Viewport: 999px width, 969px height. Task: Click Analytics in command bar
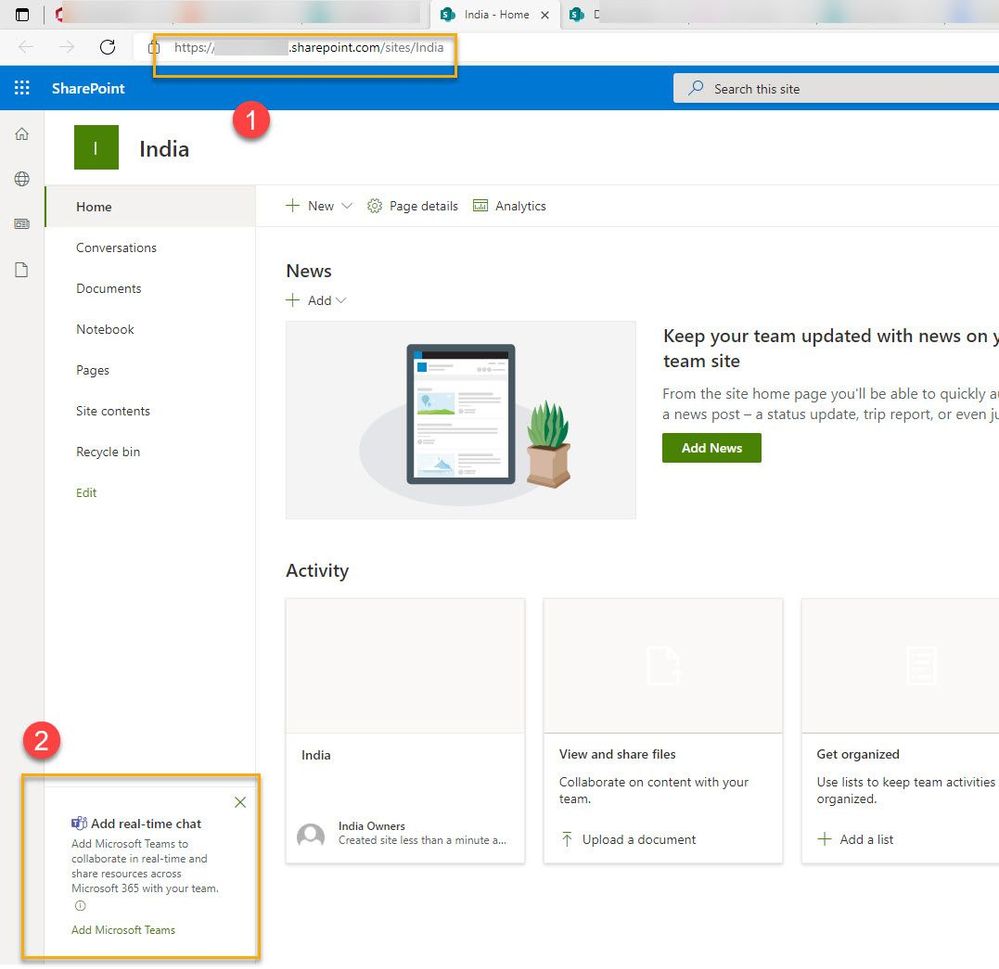(x=521, y=206)
